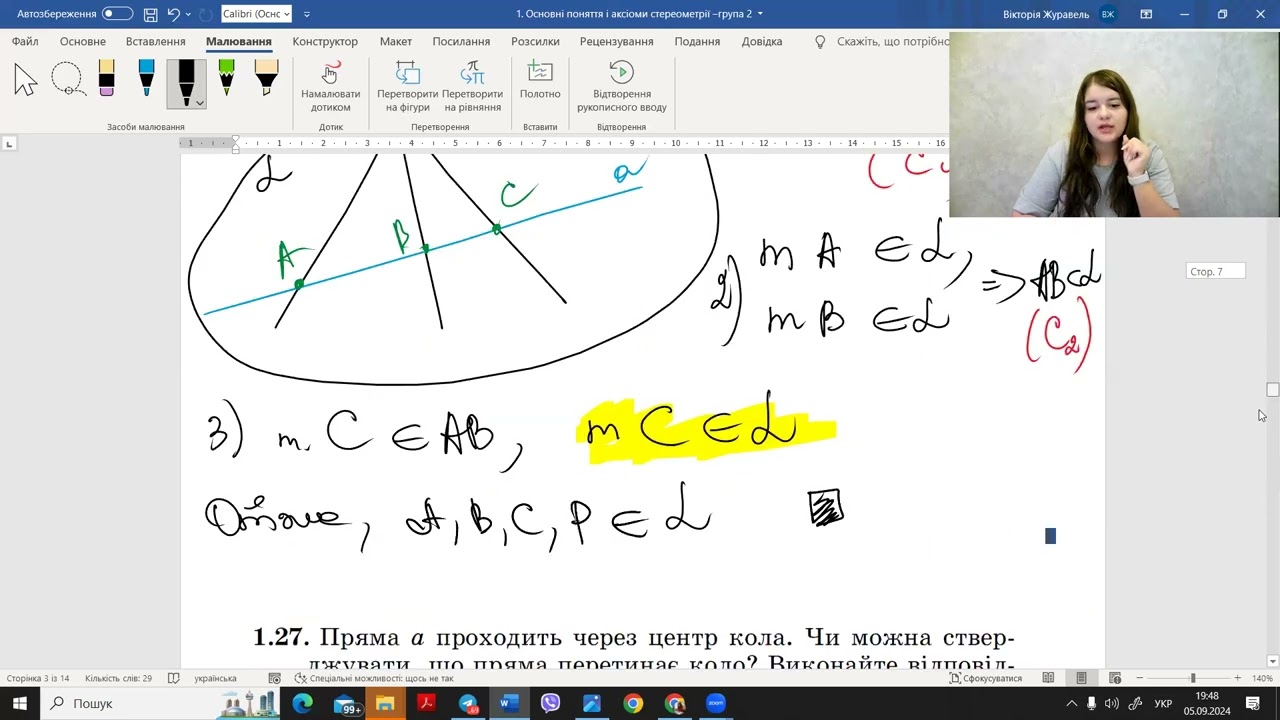
Task: Expand the undo history dropdown arrow
Action: click(x=188, y=14)
